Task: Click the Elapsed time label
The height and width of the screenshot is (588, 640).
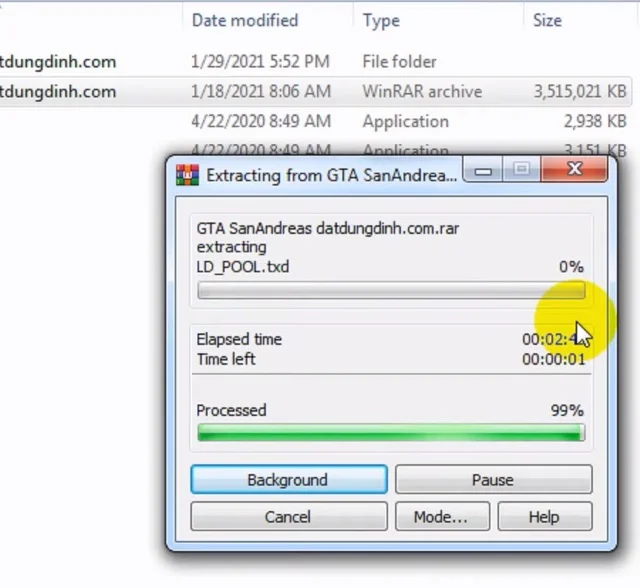Action: 239,339
